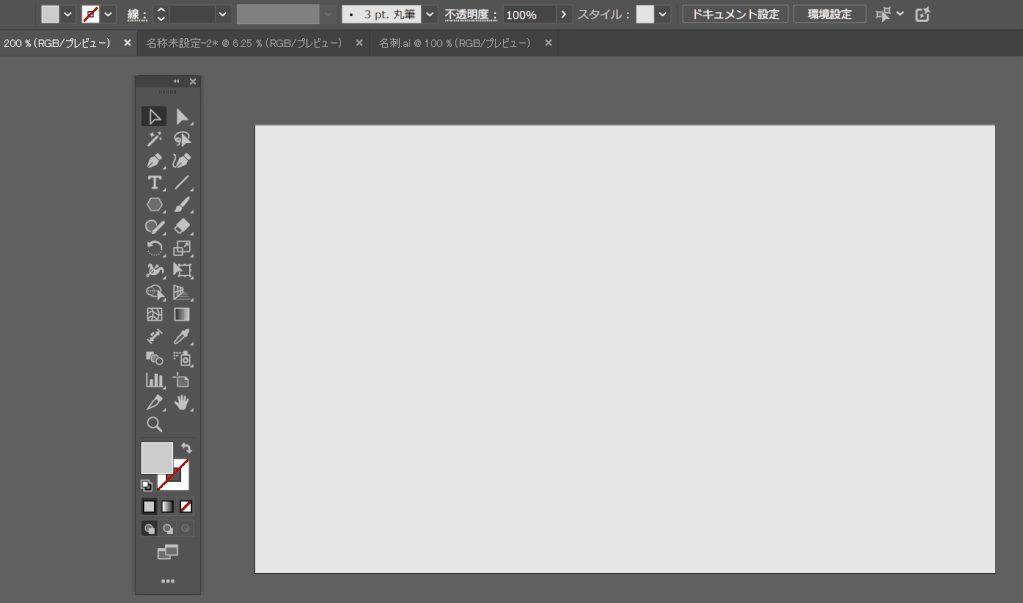
Task: Open dropdown next to align-to icon
Action: pyautogui.click(x=900, y=14)
